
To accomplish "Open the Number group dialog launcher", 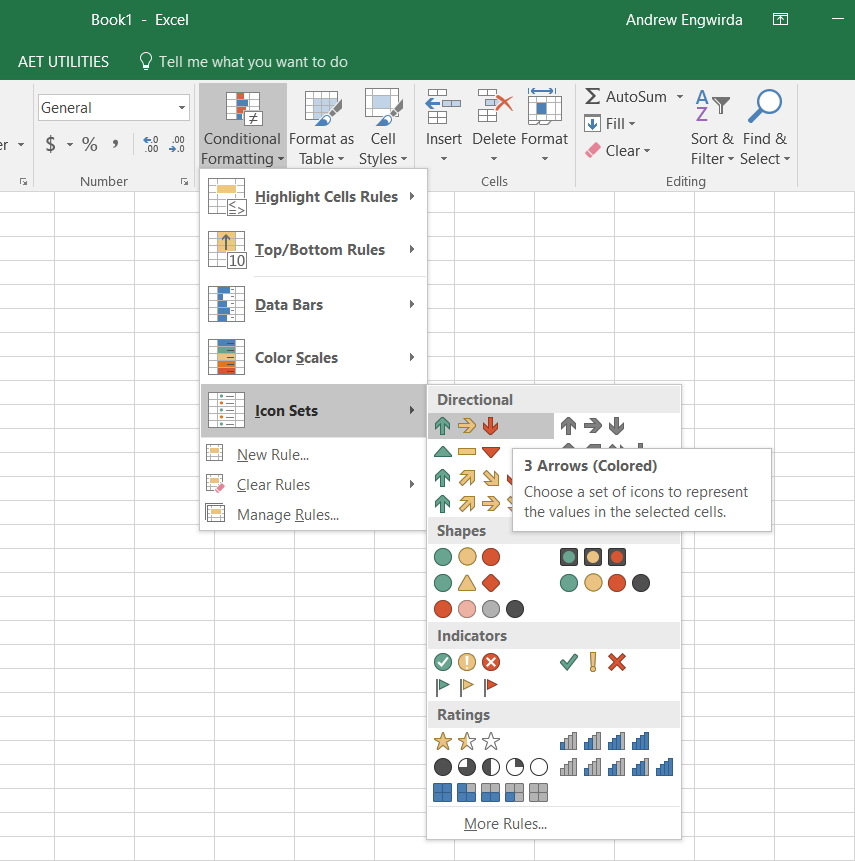I will [x=185, y=181].
